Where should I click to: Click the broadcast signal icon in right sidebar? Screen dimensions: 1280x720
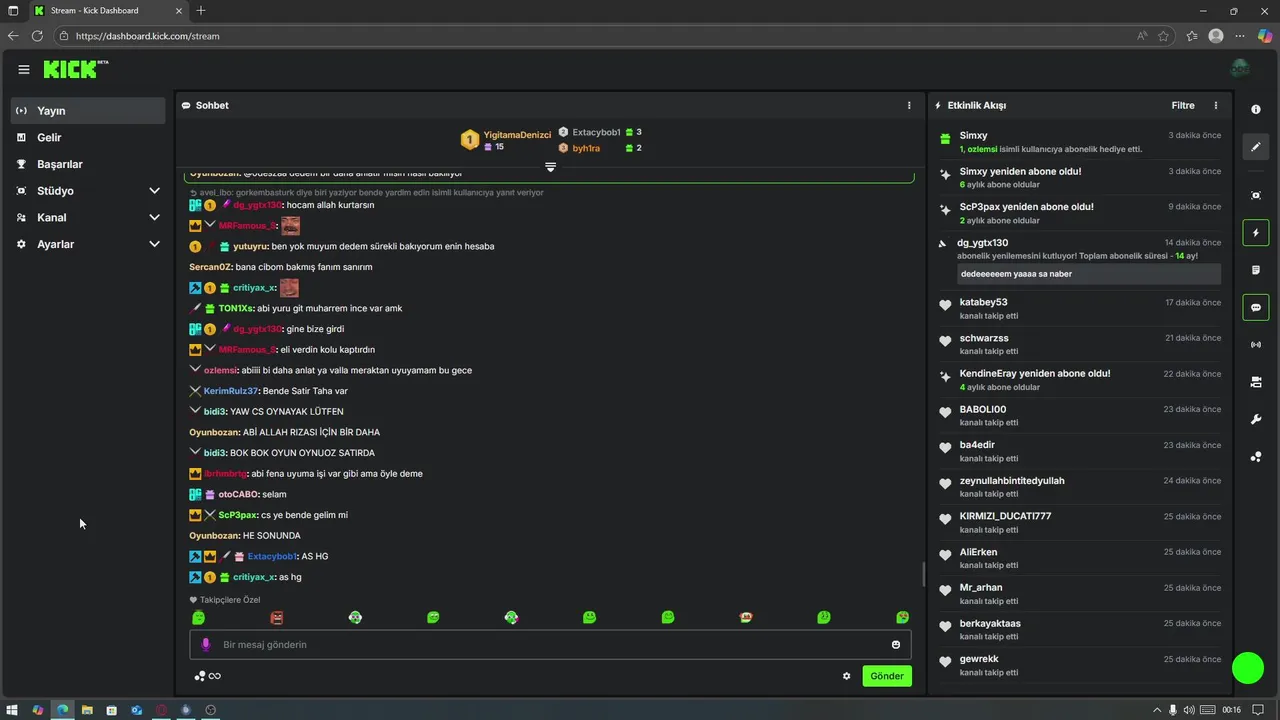(1256, 345)
